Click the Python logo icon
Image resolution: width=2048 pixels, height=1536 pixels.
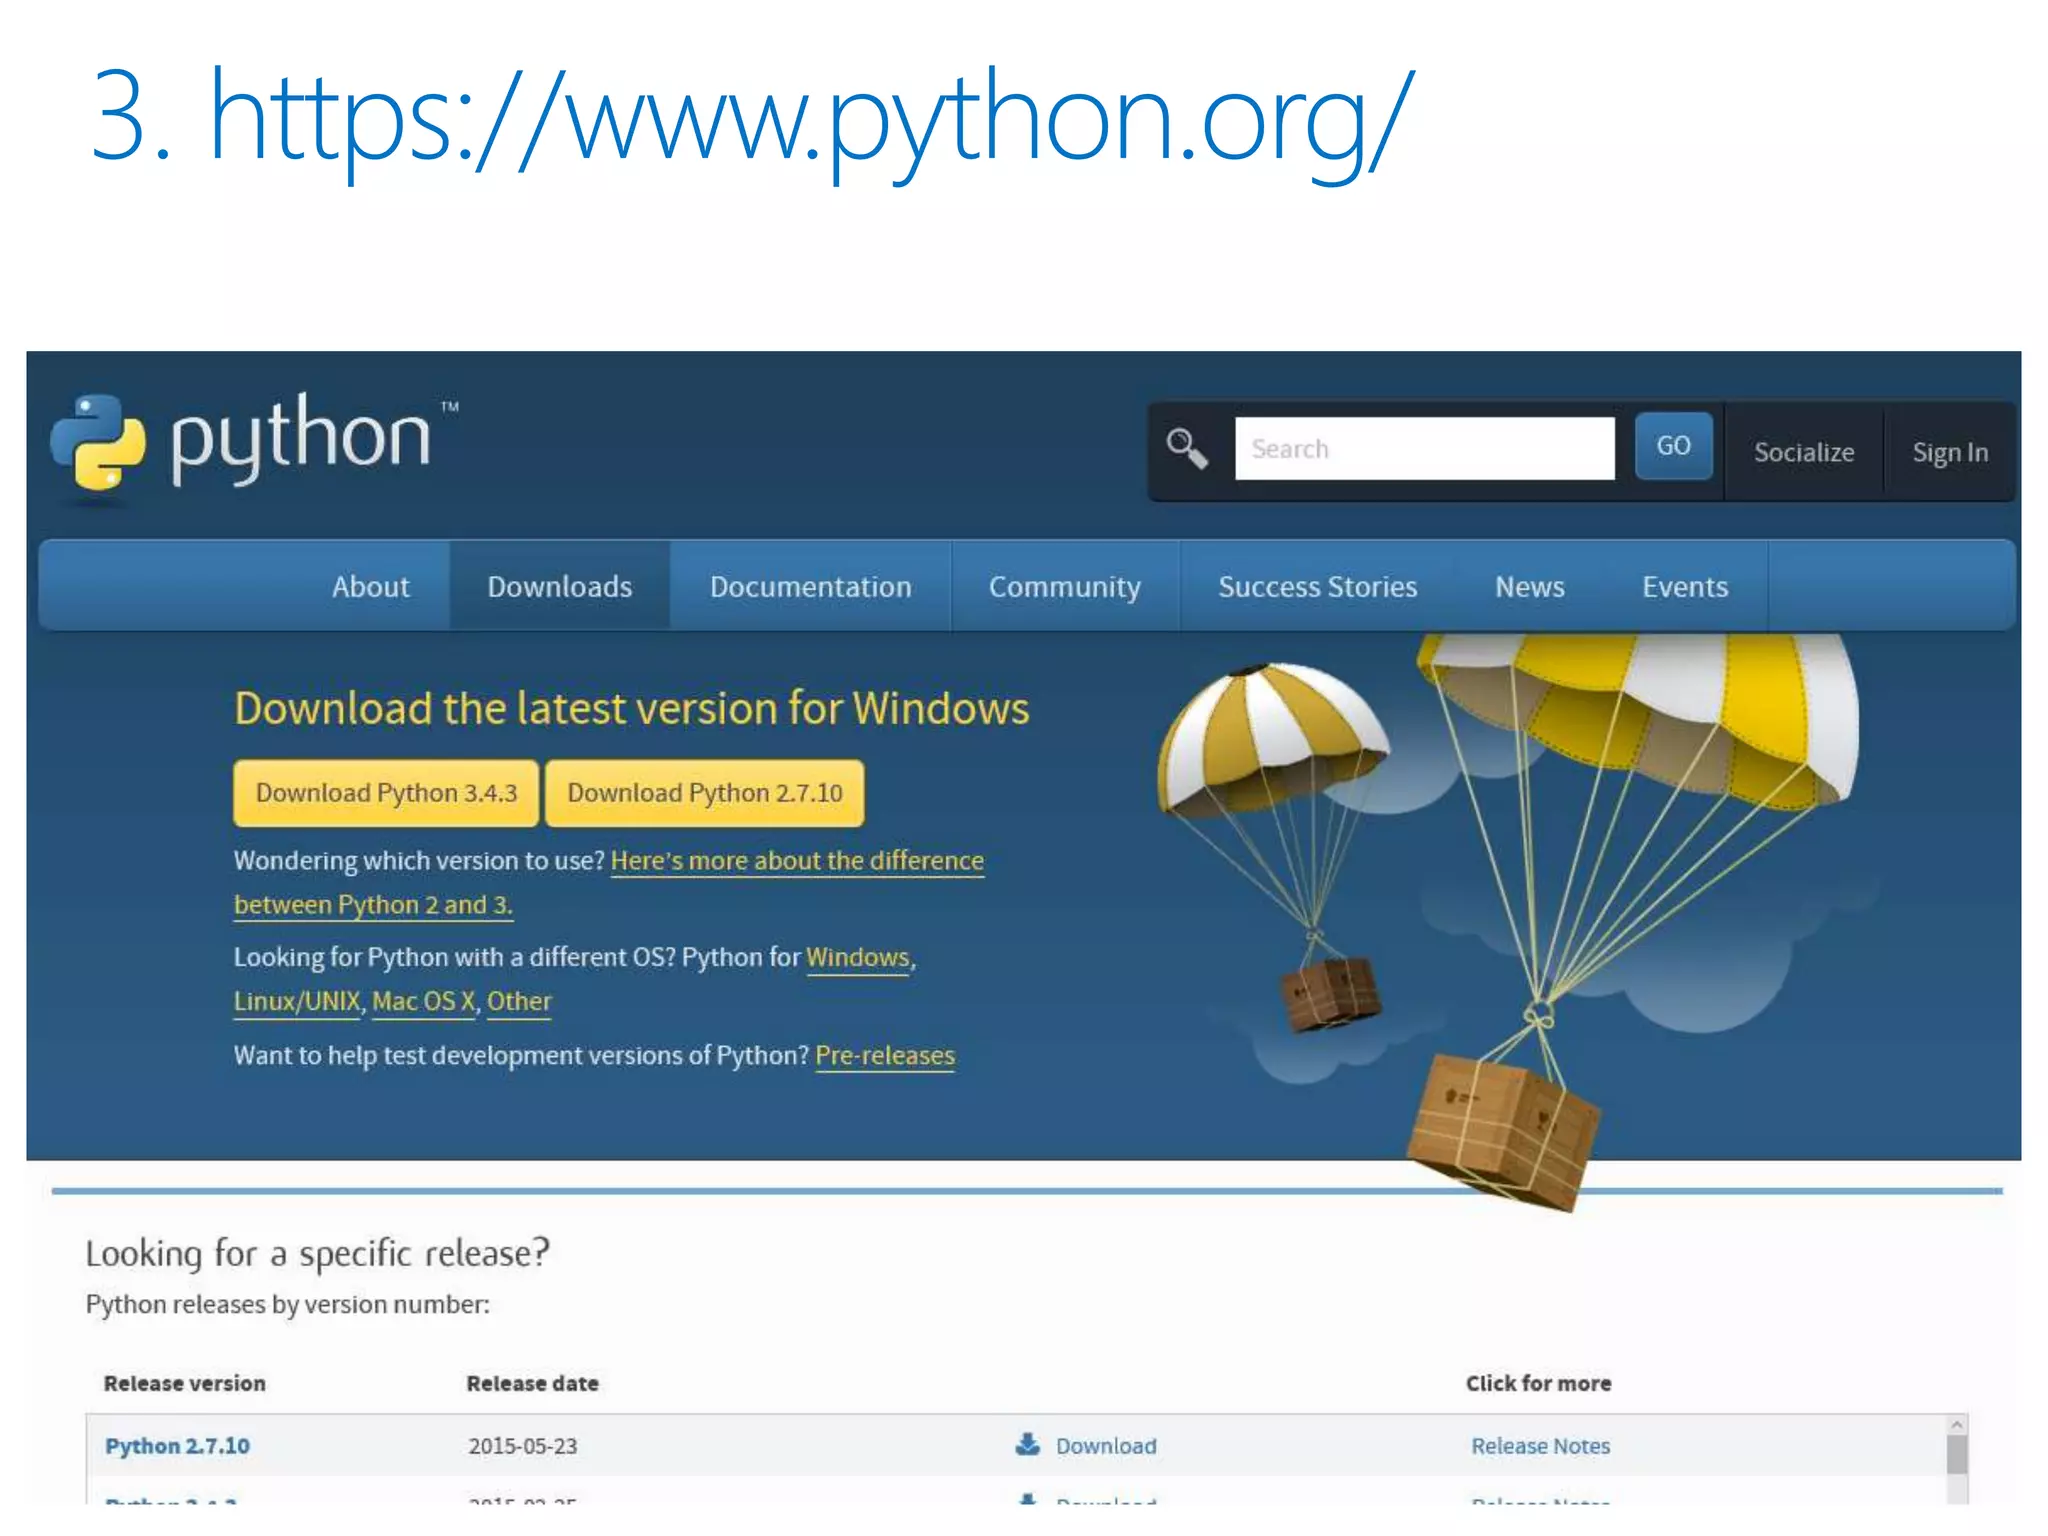98,442
